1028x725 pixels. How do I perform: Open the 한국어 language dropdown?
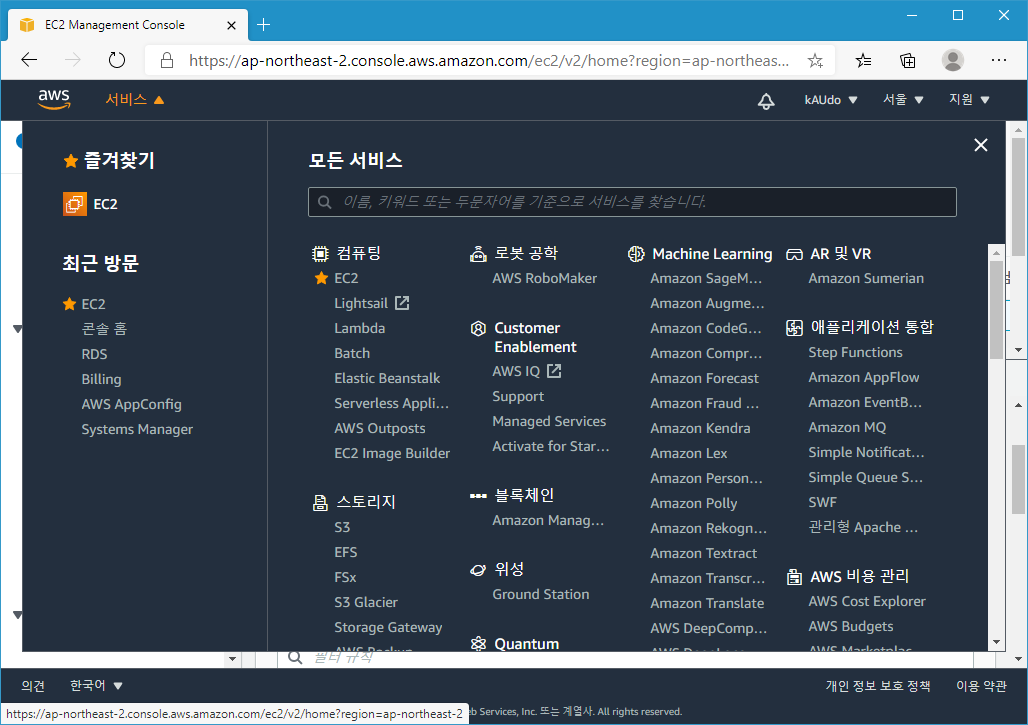pyautogui.click(x=96, y=686)
